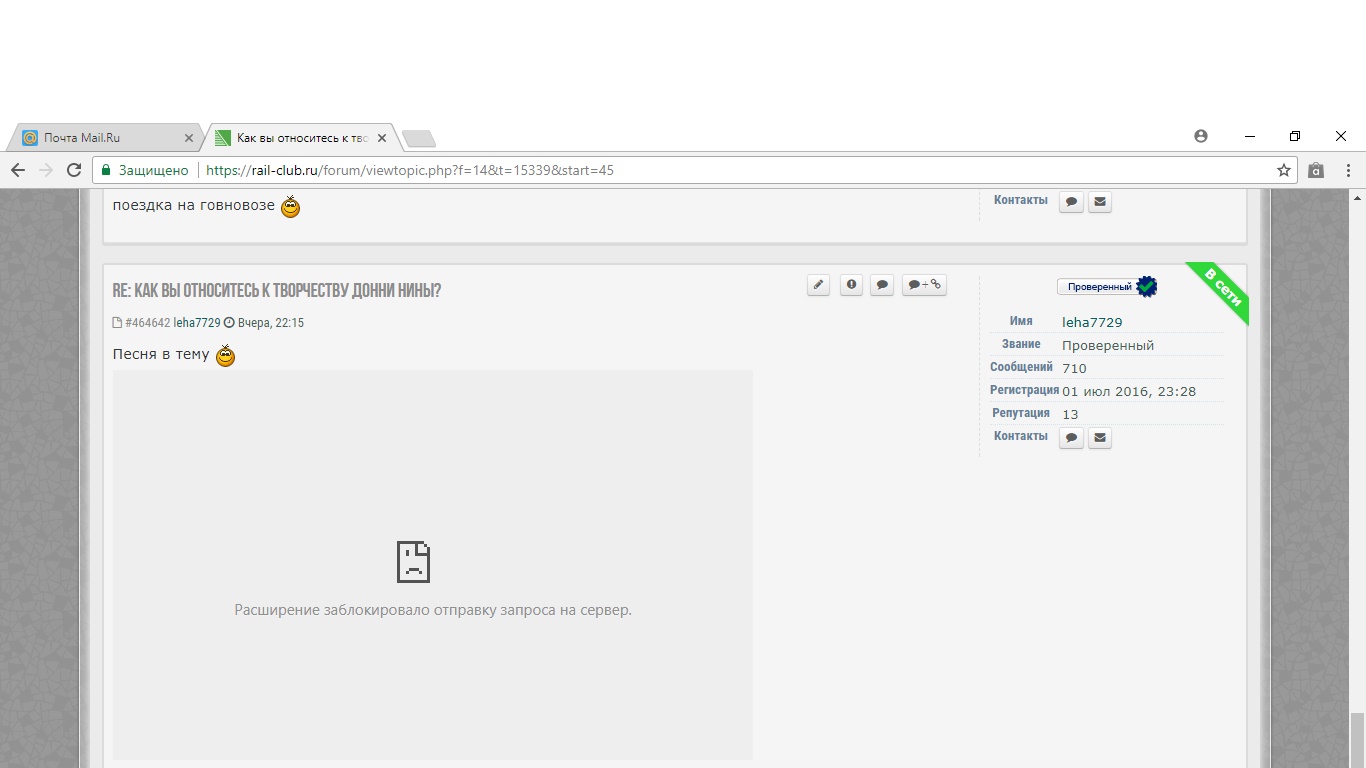The image size is (1366, 768).
Task: Open the Chrome user profile icon
Action: [x=1201, y=136]
